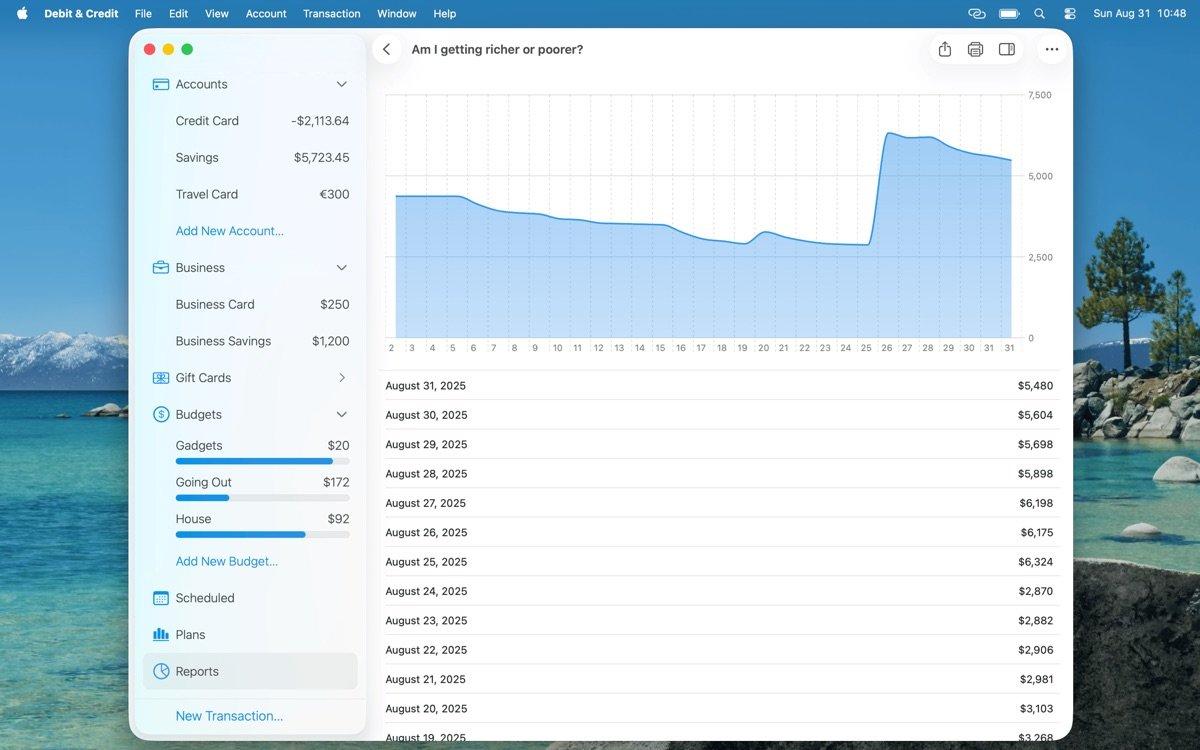Open the Account menu in menu bar
Viewport: 1200px width, 750px height.
266,14
